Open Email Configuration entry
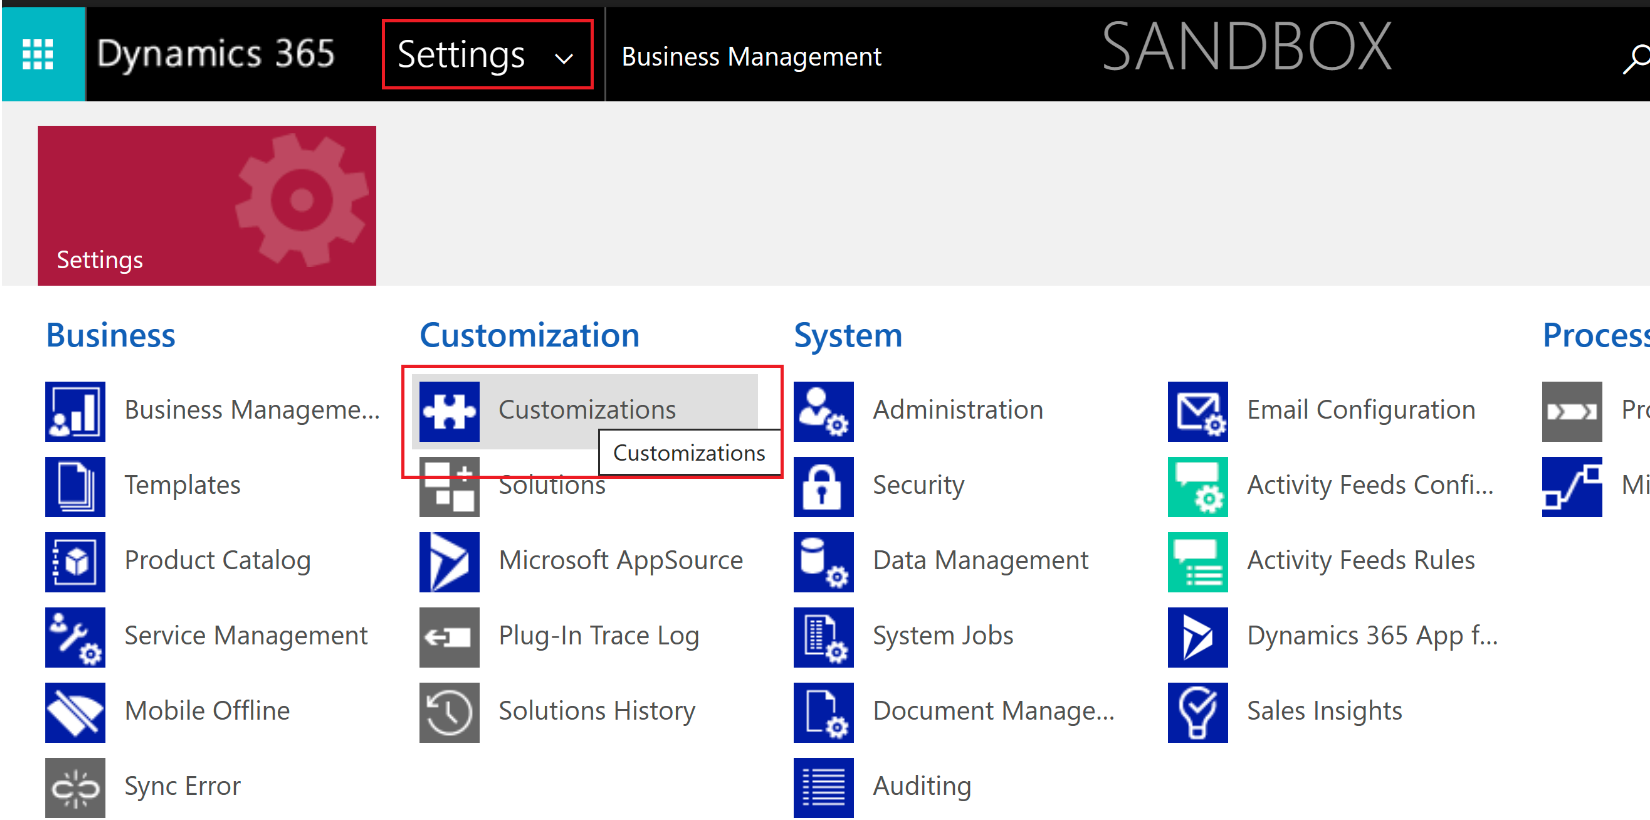Image resolution: width=1650 pixels, height=820 pixels. click(1361, 410)
